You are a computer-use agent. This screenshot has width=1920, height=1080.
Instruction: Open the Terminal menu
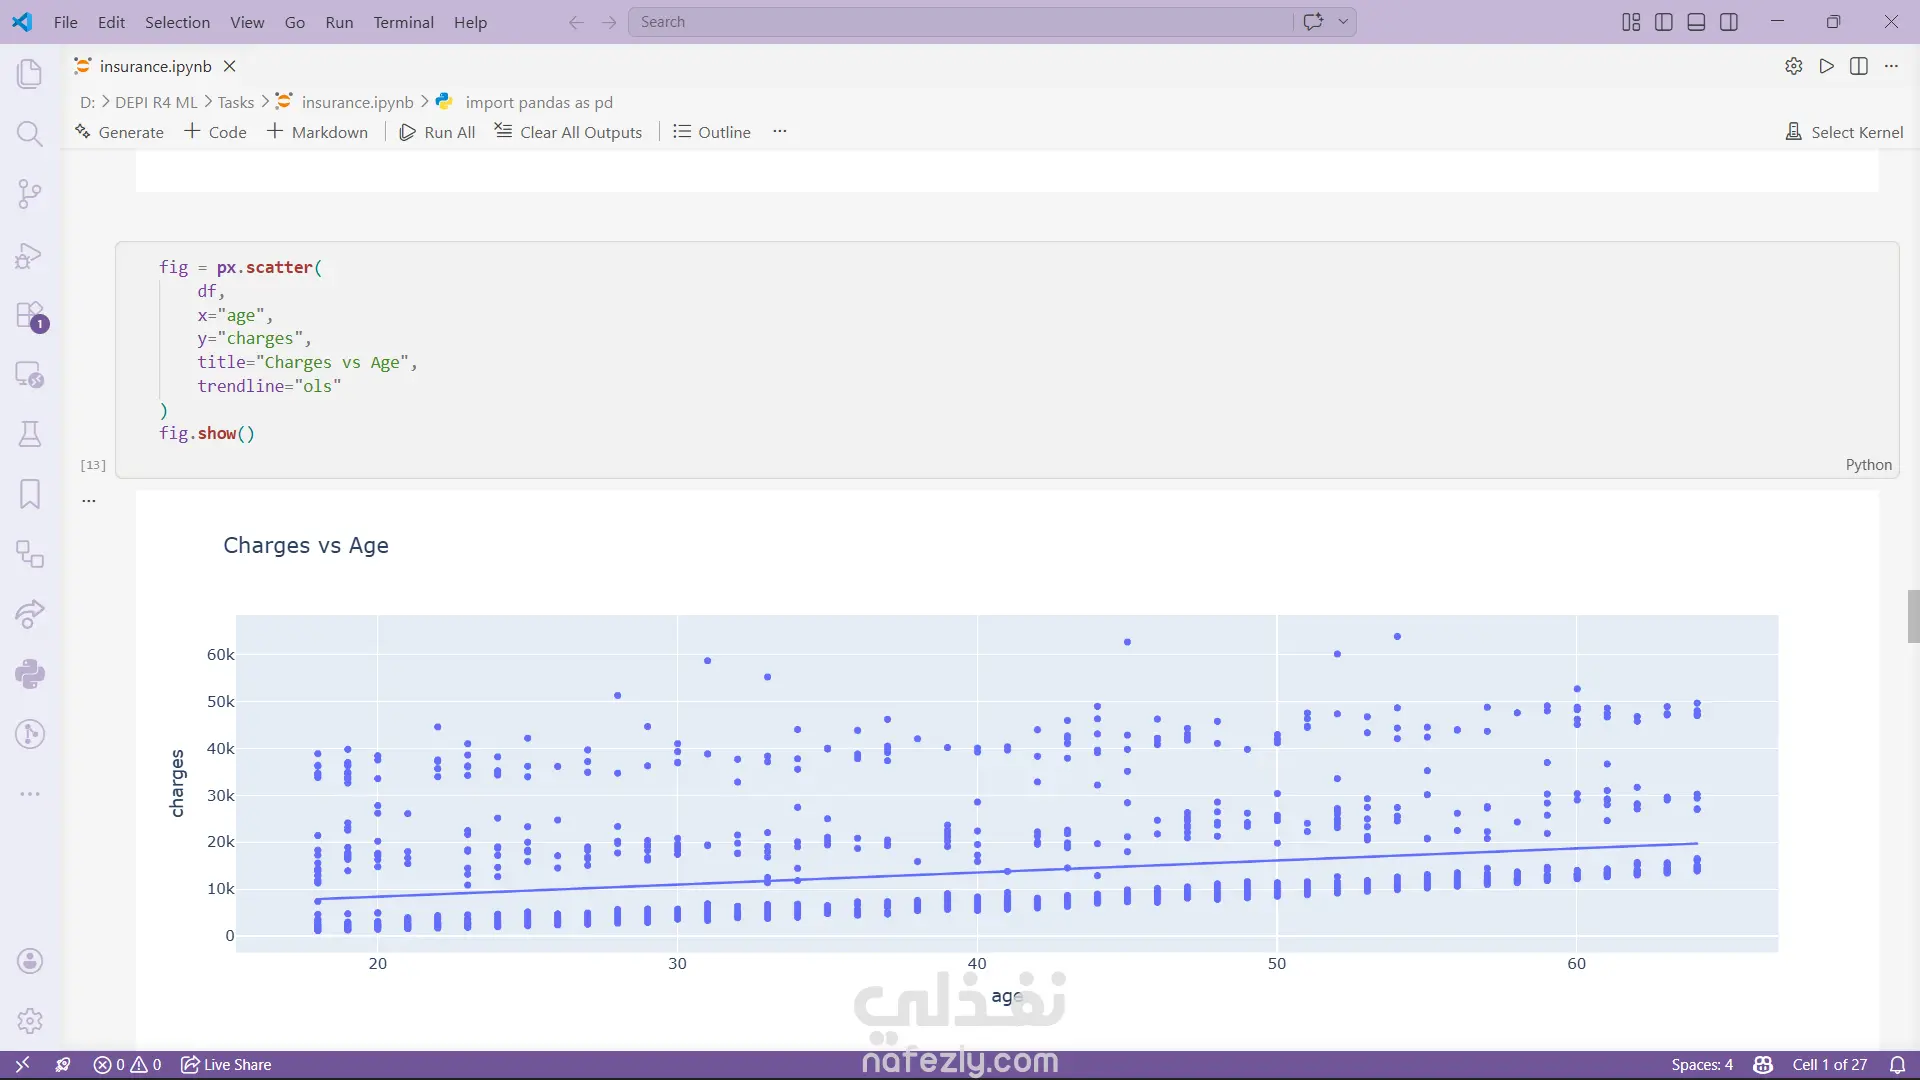[x=403, y=22]
